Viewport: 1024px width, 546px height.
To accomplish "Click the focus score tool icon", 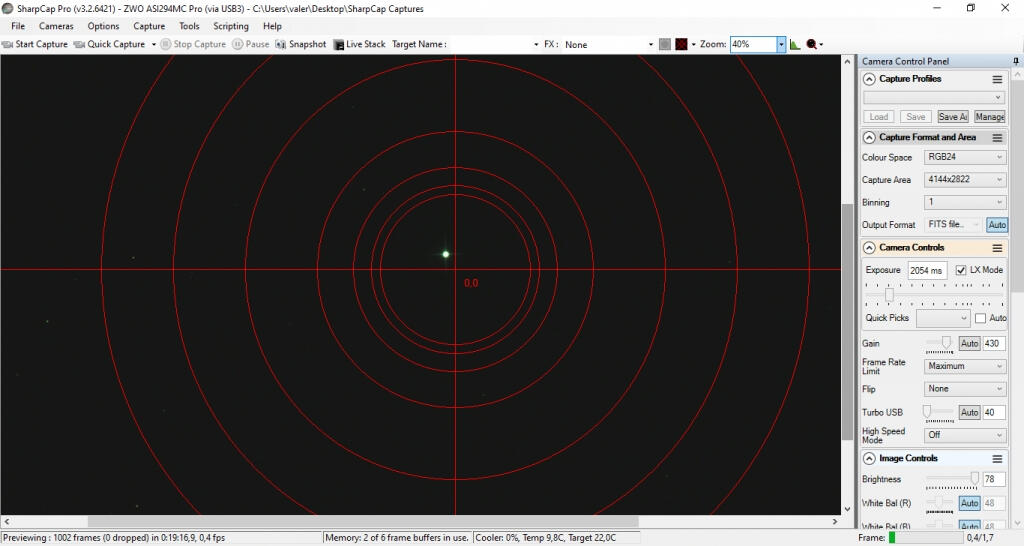I will point(812,44).
